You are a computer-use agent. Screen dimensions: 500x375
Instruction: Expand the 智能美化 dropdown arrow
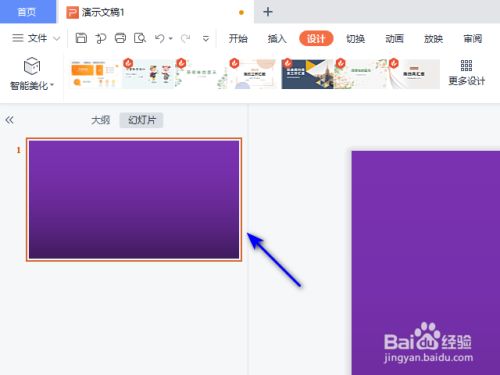point(52,86)
